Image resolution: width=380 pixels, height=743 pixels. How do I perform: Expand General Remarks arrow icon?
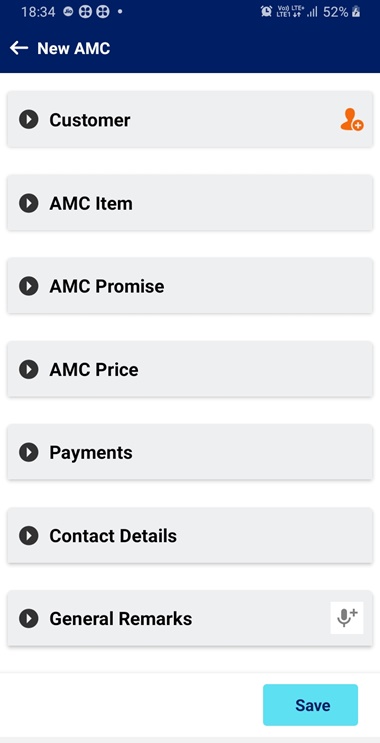tap(28, 618)
